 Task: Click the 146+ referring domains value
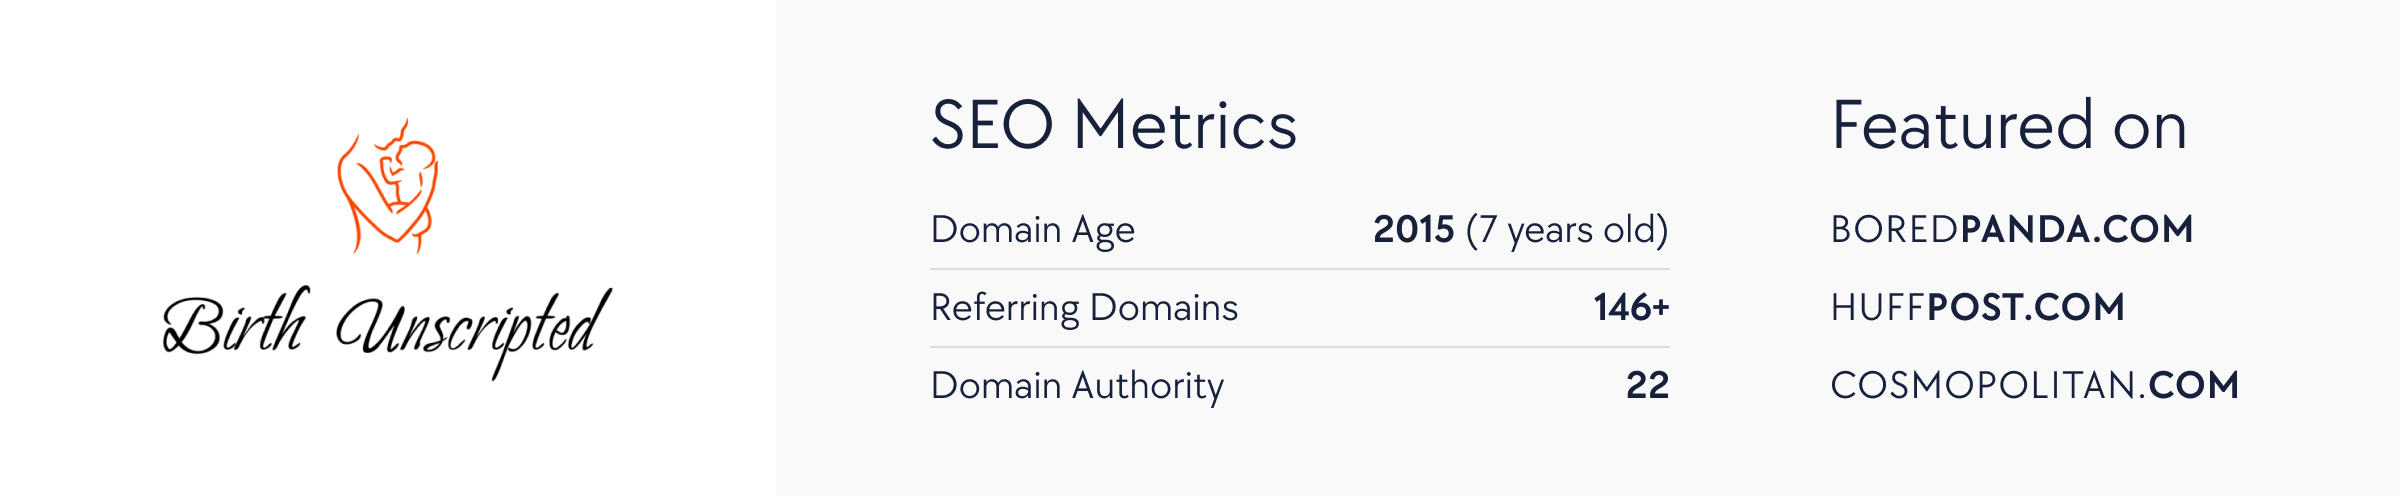[1631, 307]
